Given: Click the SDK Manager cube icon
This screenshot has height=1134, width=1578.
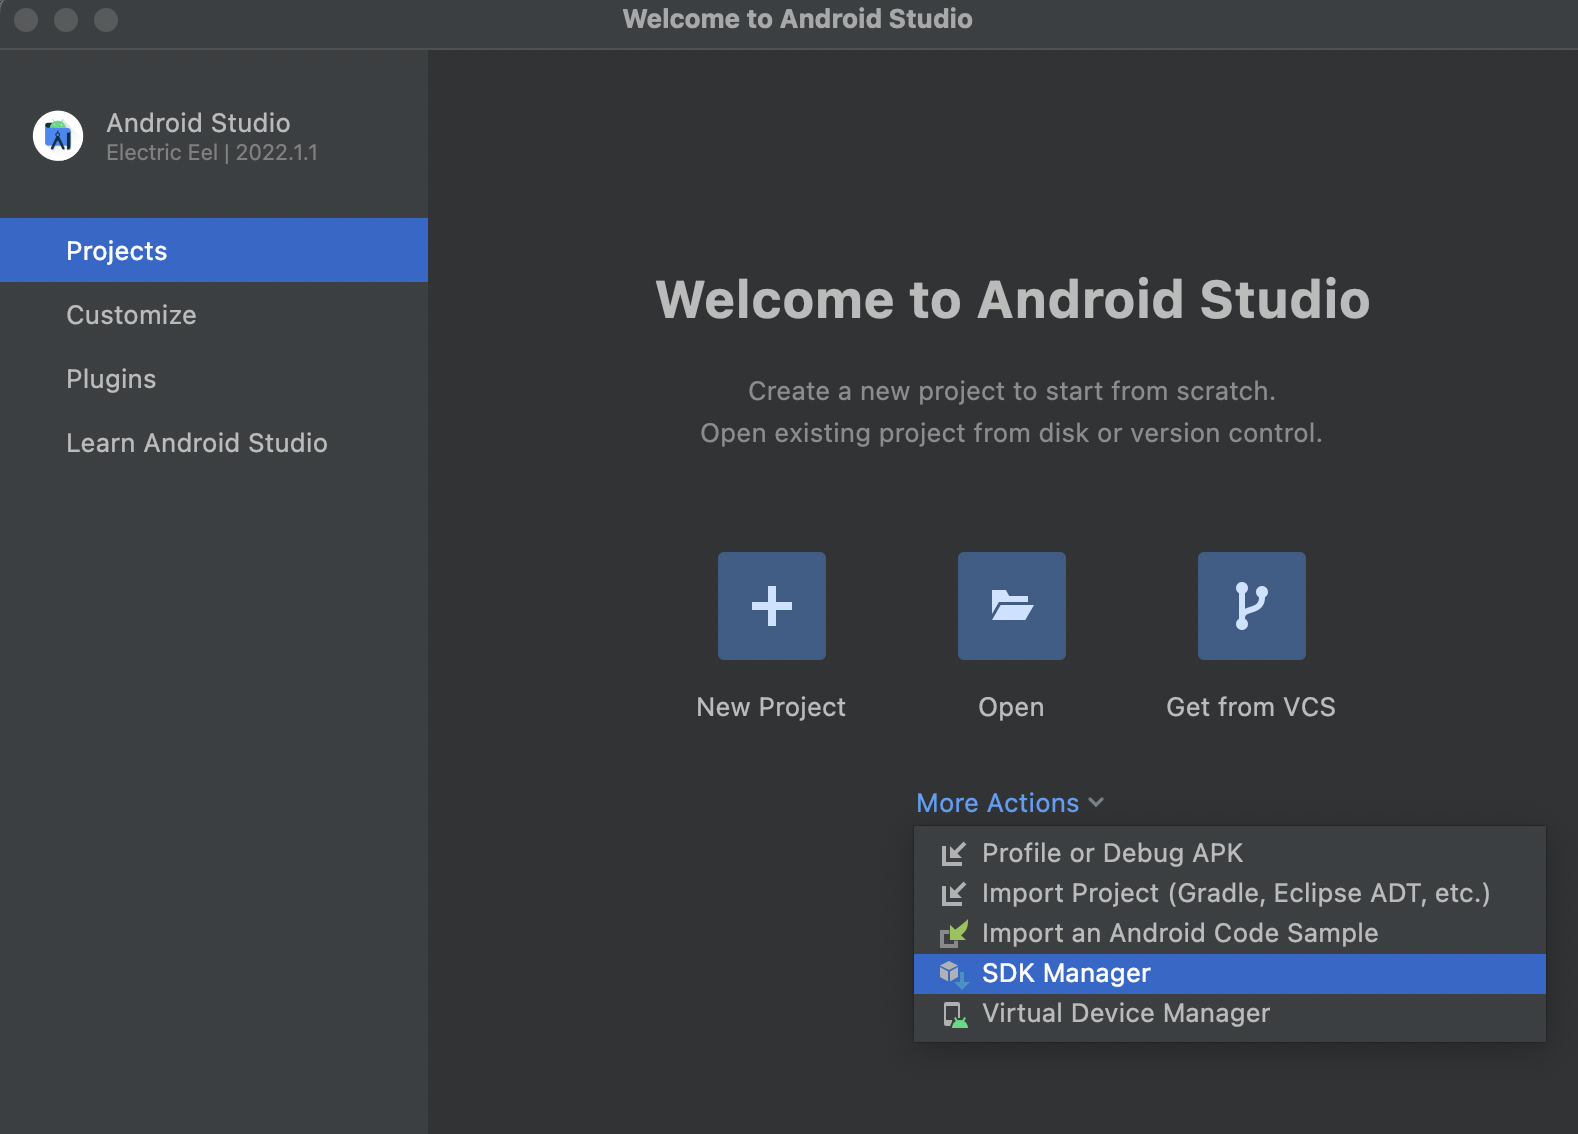Looking at the screenshot, I should (x=954, y=974).
